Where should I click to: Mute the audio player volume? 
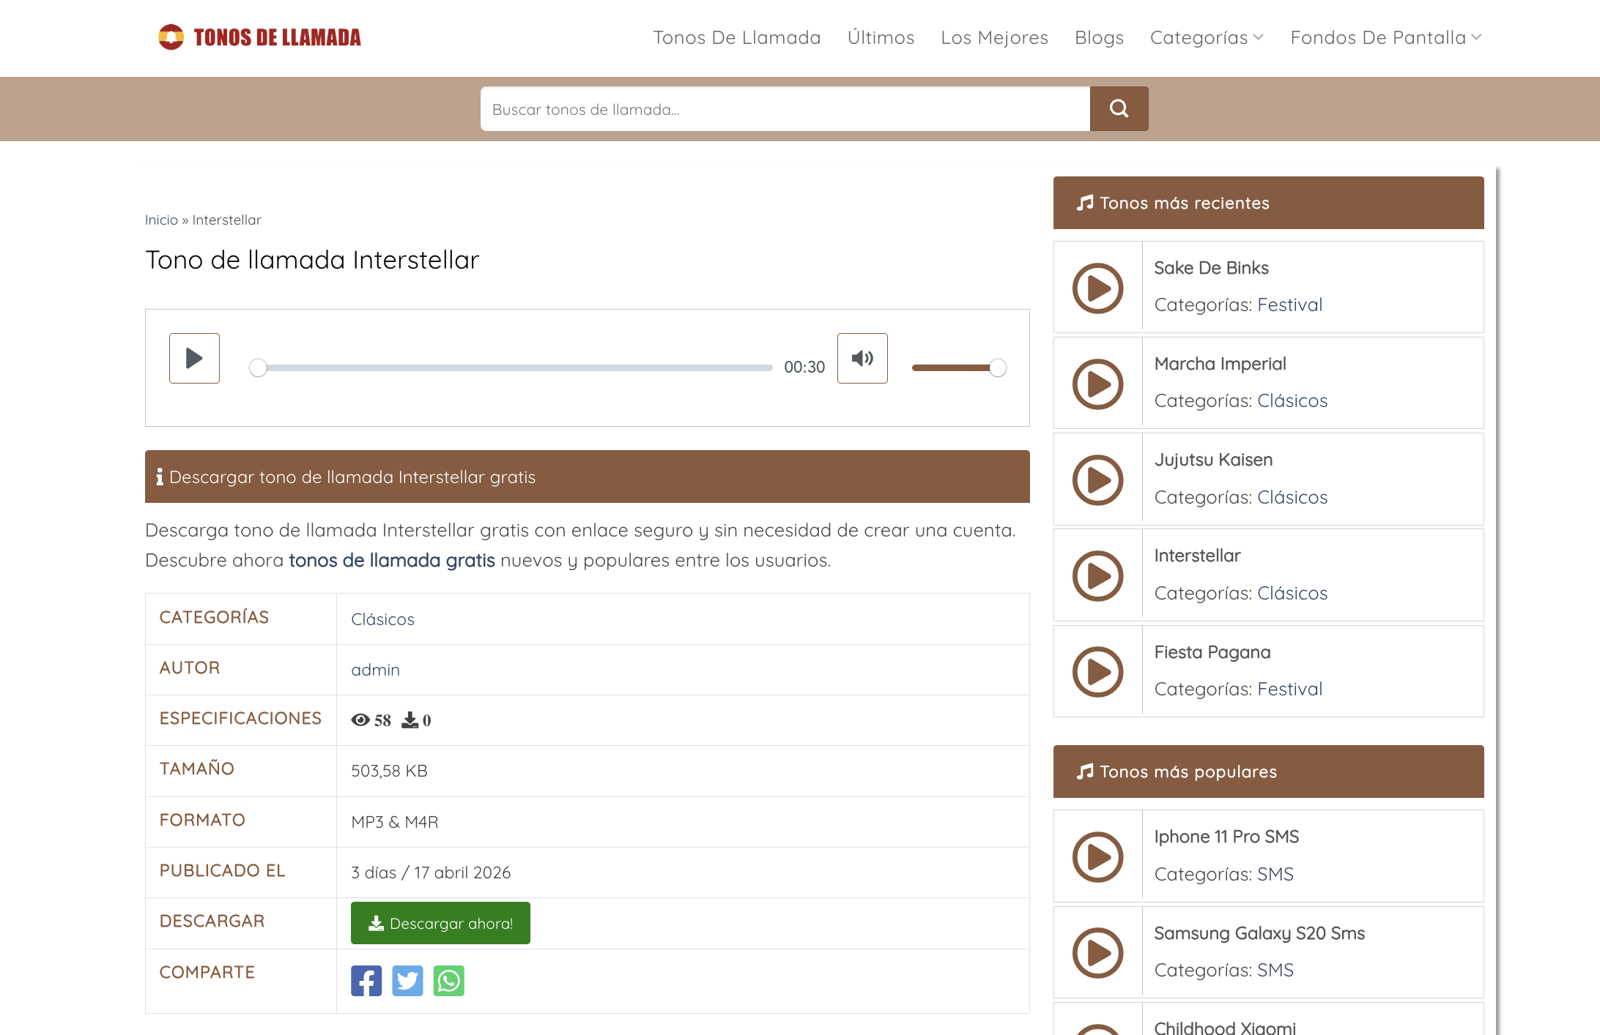pyautogui.click(x=862, y=358)
